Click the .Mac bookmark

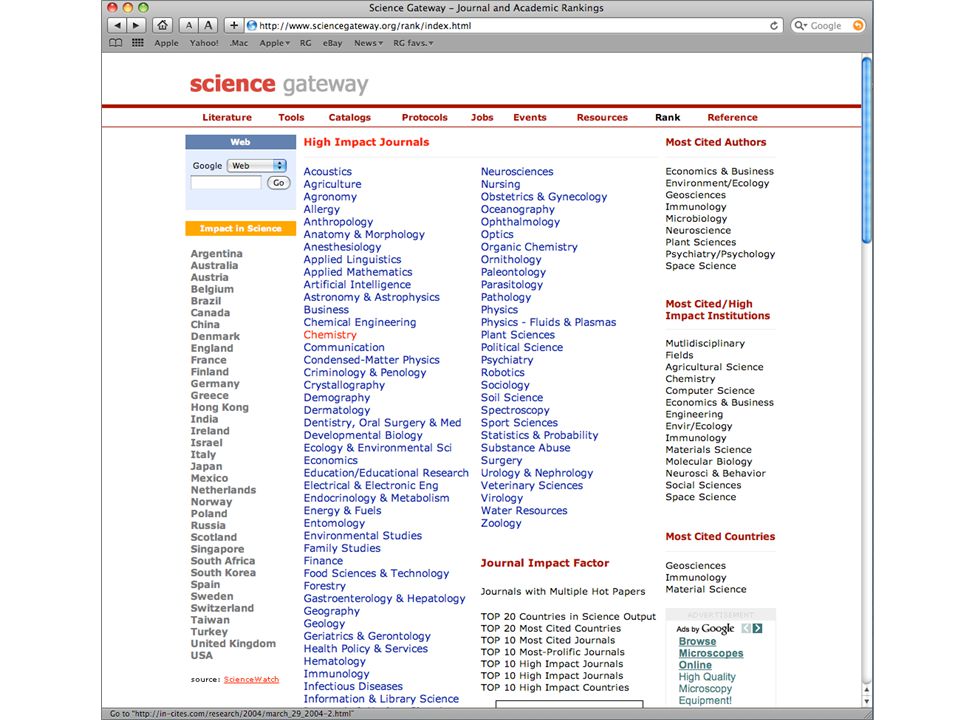tap(239, 43)
